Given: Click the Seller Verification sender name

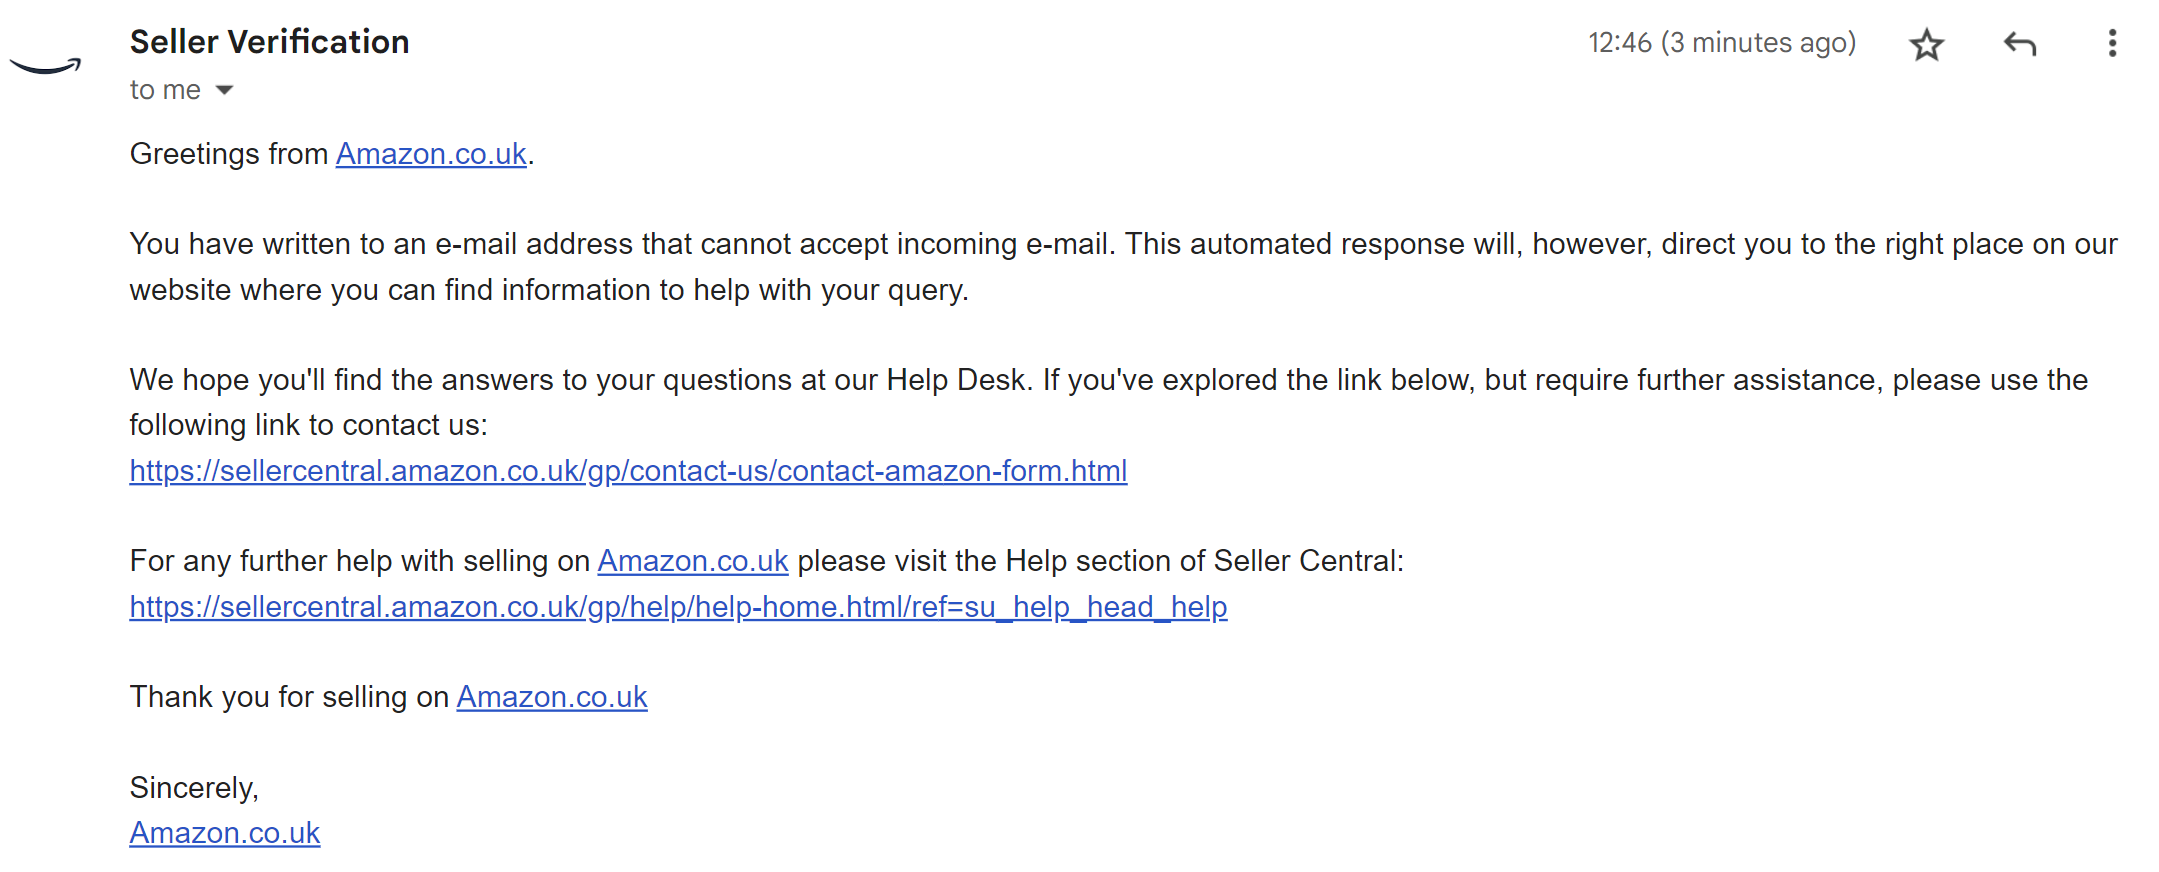Looking at the screenshot, I should [x=269, y=42].
